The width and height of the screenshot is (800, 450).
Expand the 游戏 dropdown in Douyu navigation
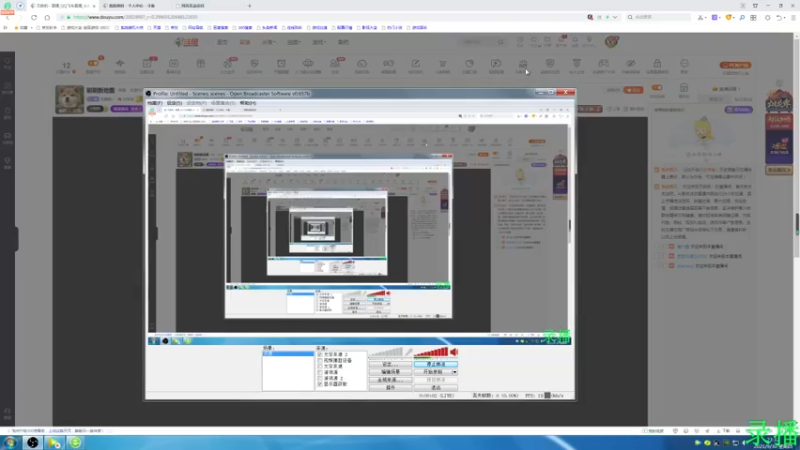[x=319, y=42]
